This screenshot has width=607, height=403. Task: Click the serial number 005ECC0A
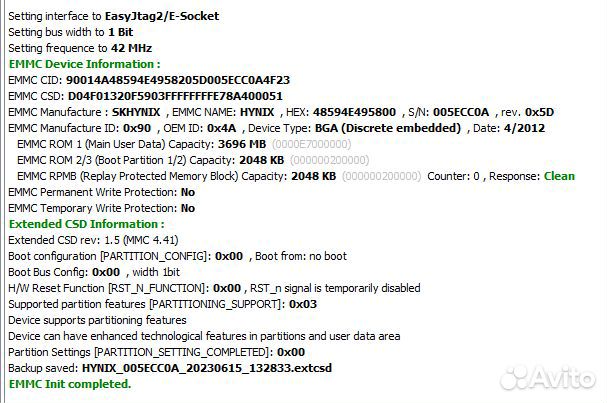(461, 112)
